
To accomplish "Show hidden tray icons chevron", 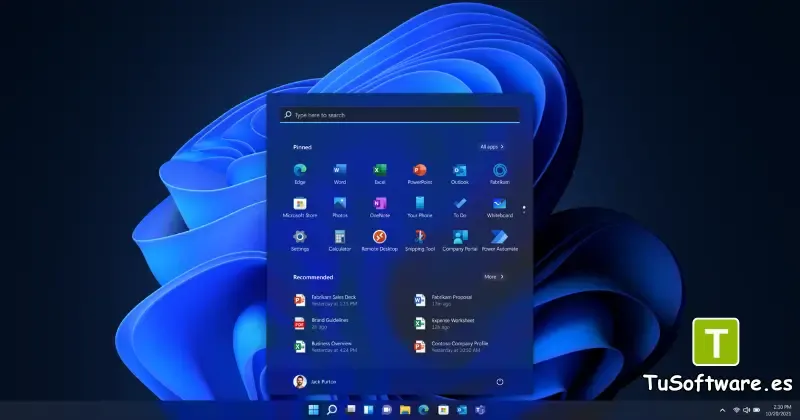I will tap(722, 410).
